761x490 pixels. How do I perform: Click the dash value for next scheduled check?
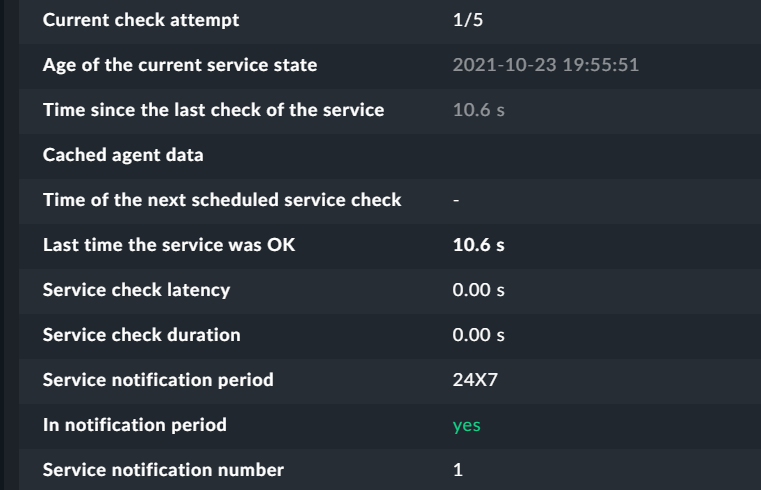coord(456,200)
